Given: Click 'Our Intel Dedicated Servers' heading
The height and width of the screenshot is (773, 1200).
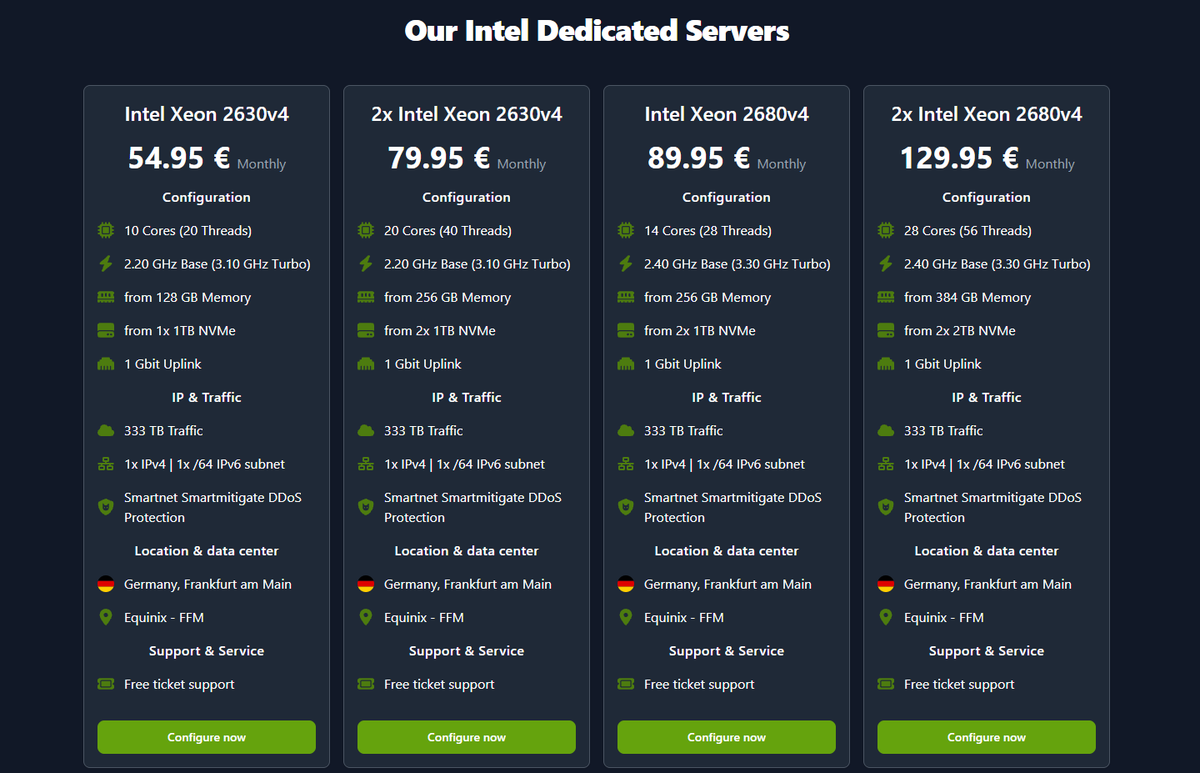Looking at the screenshot, I should click(x=597, y=31).
